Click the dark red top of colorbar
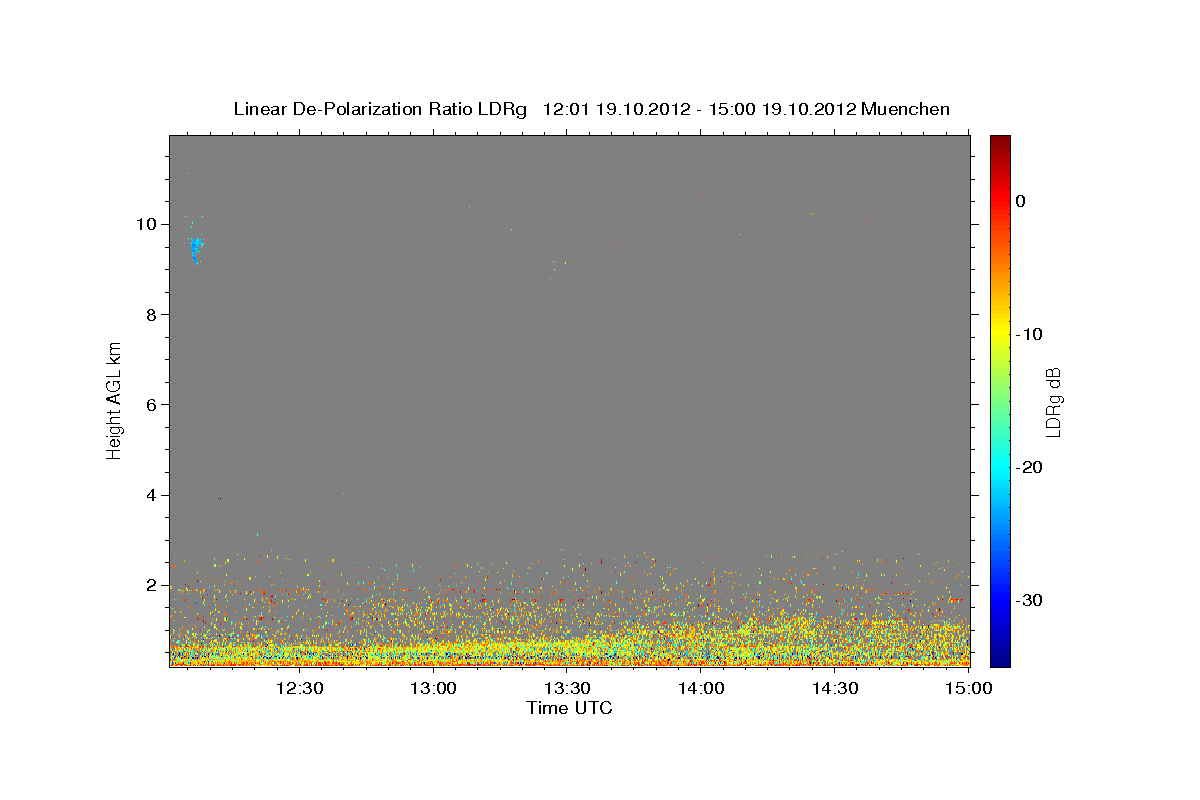Image resolution: width=1200 pixels, height=800 pixels. tap(1000, 143)
